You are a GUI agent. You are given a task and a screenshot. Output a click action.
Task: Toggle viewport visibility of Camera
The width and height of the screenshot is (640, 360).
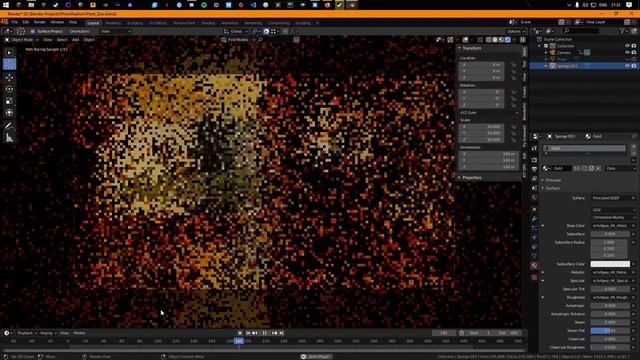[627, 52]
